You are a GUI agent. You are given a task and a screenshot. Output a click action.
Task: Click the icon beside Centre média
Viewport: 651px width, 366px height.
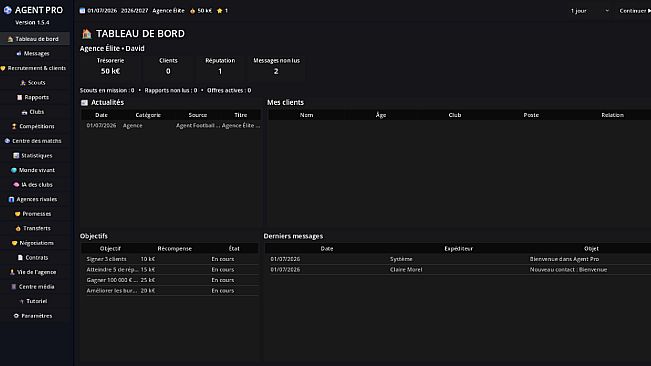click(x=14, y=287)
